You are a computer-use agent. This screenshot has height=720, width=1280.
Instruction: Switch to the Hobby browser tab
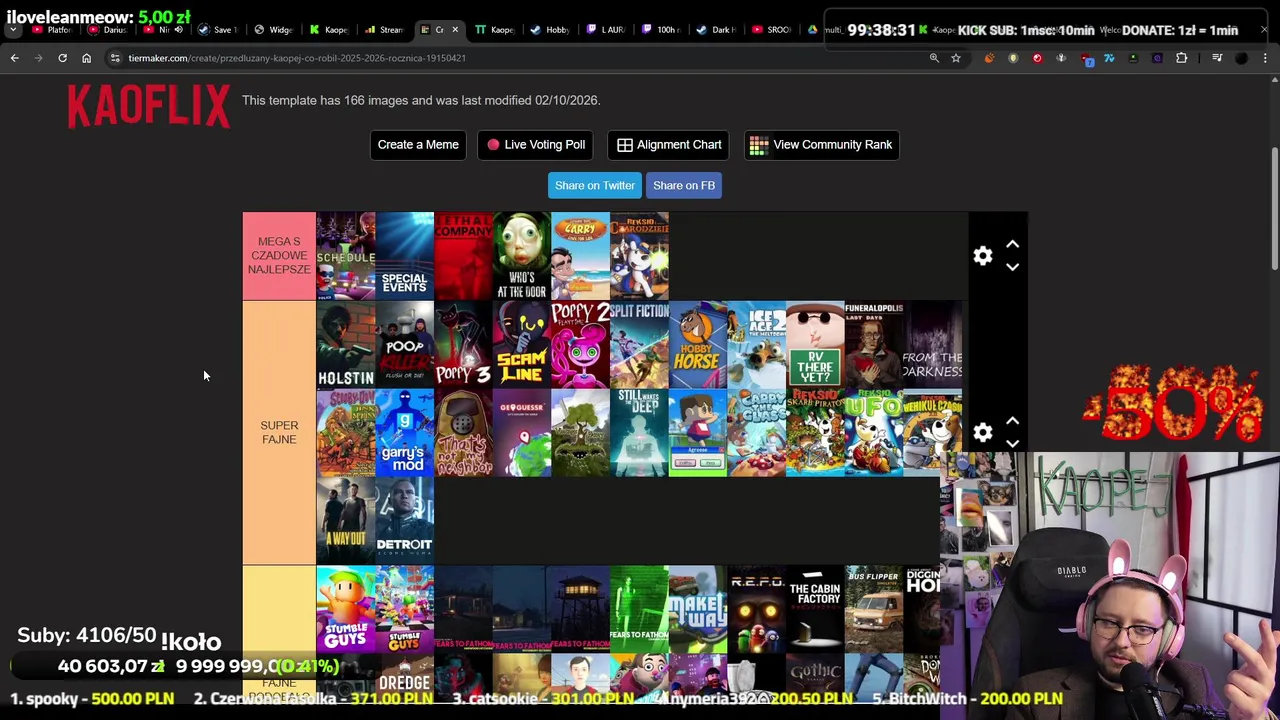(x=549, y=29)
